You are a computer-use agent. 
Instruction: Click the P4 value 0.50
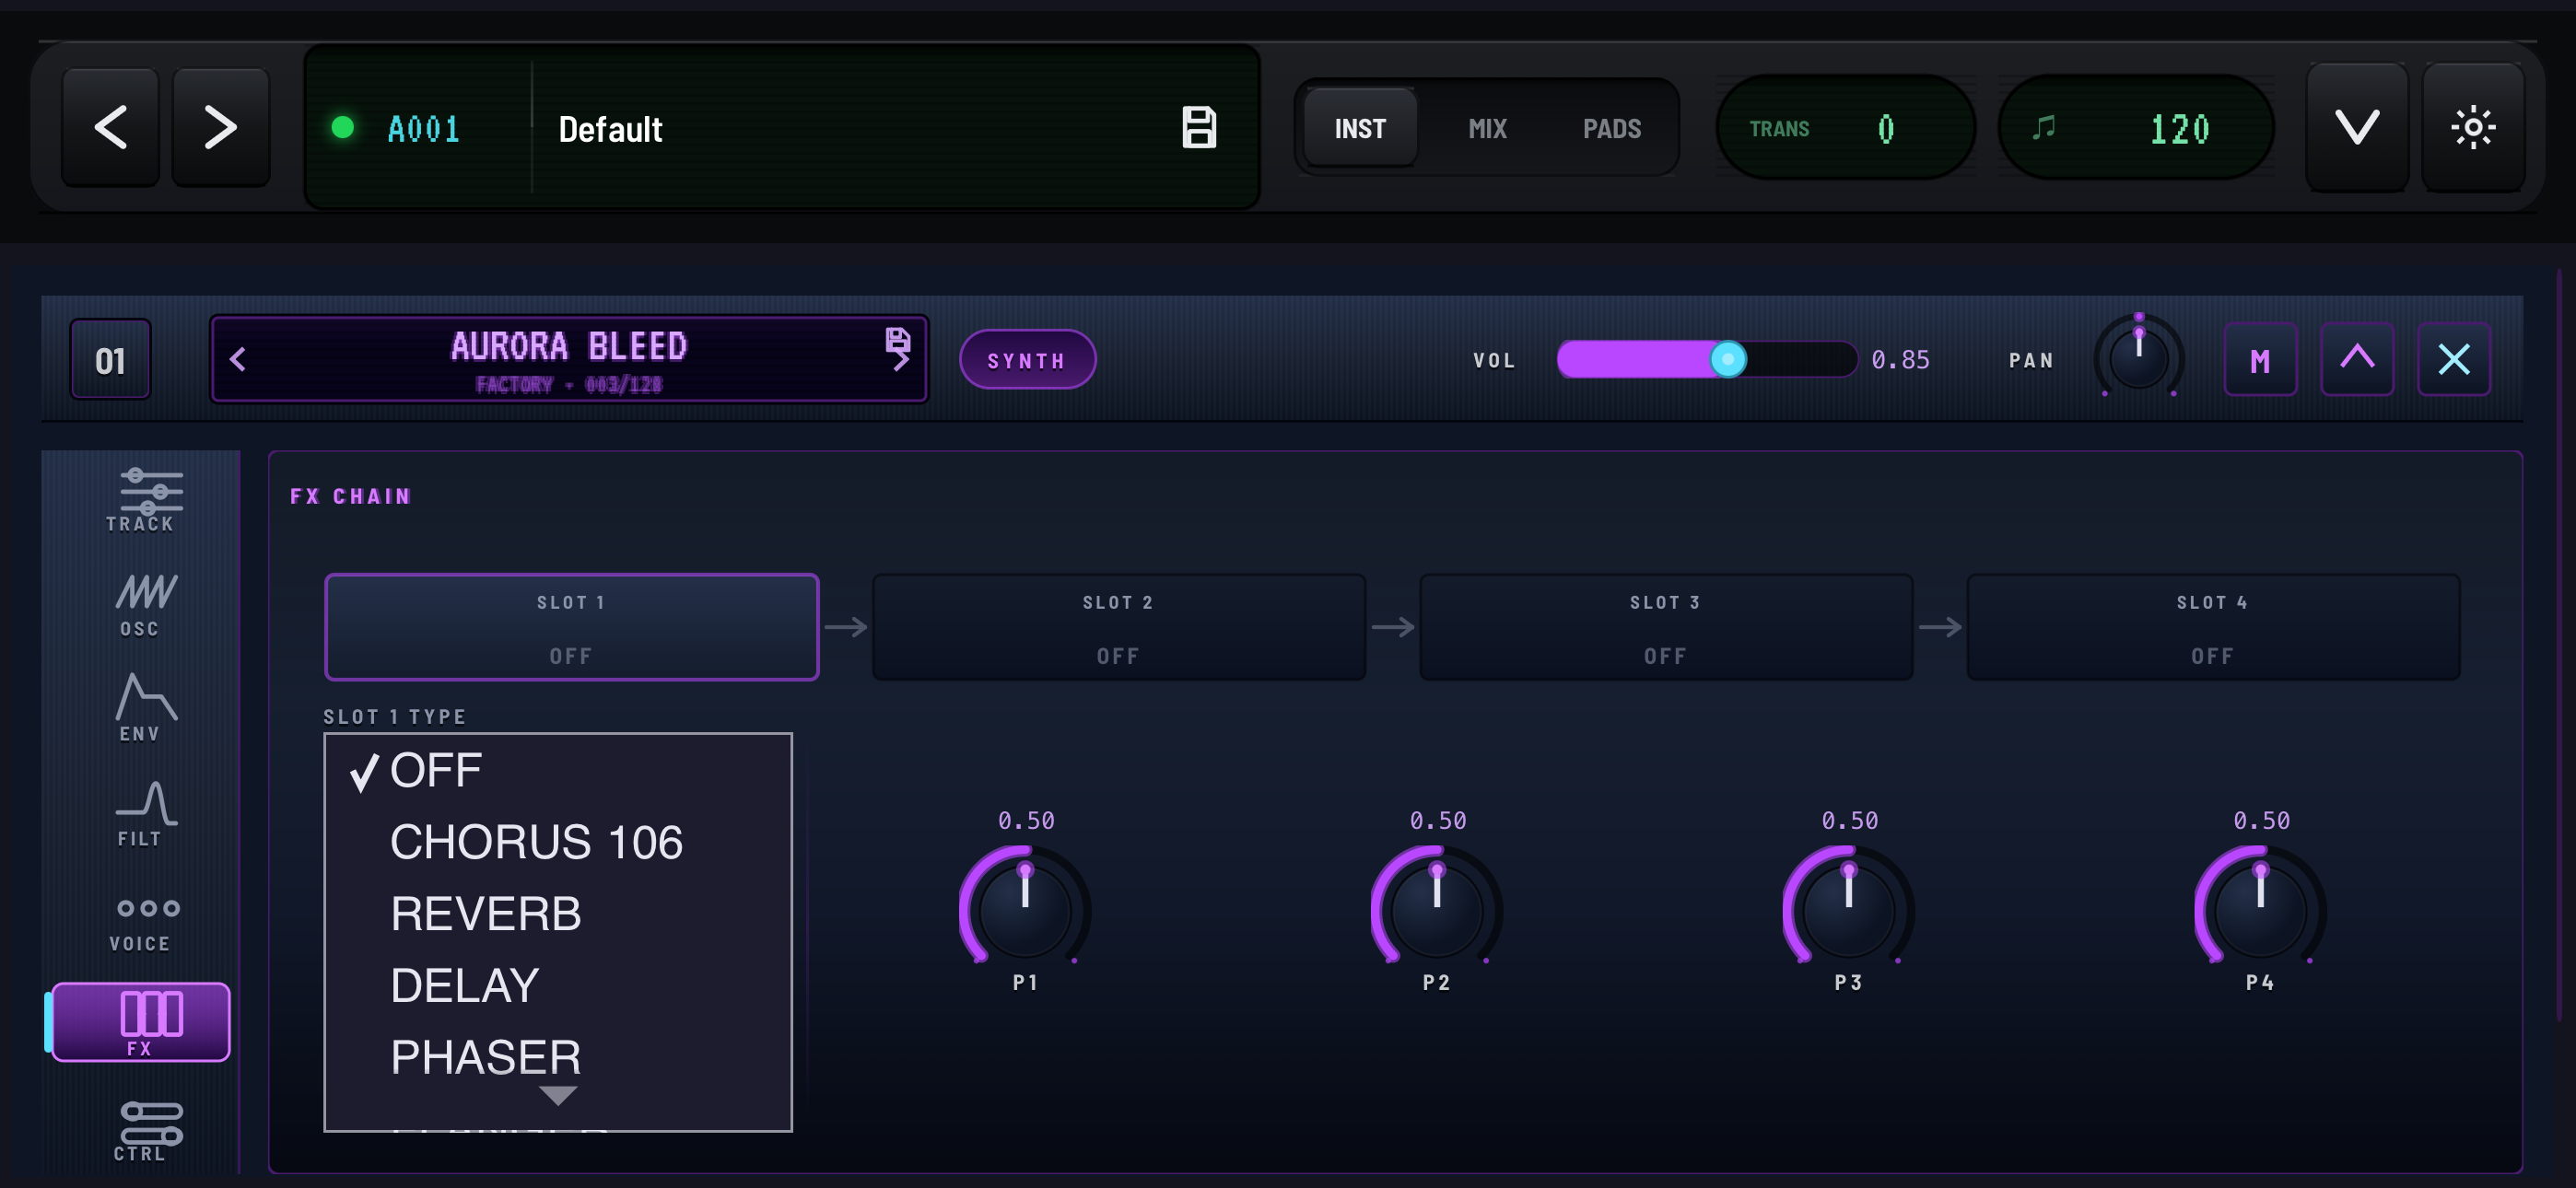point(2261,821)
